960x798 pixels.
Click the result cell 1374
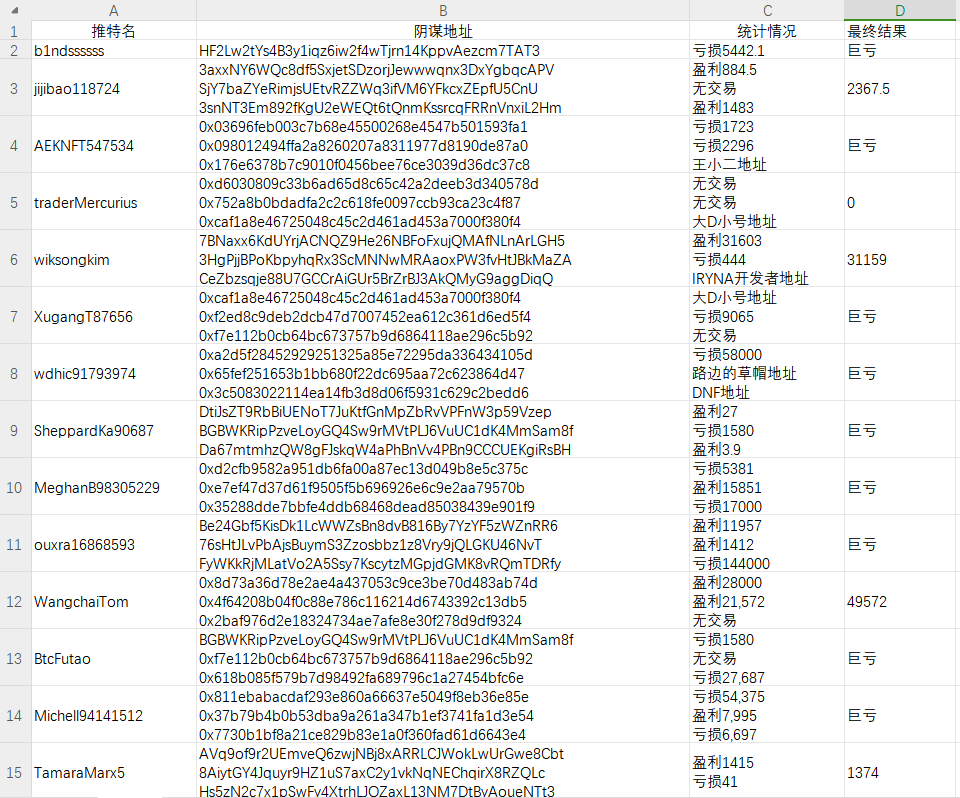pyautogui.click(x=899, y=772)
